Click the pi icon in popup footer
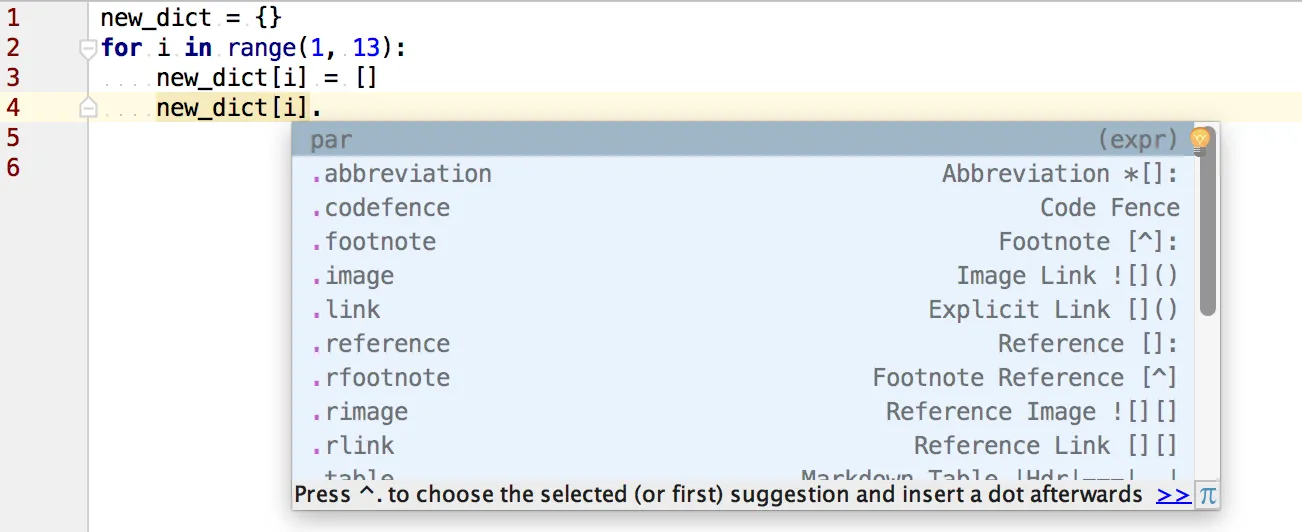 [1208, 494]
